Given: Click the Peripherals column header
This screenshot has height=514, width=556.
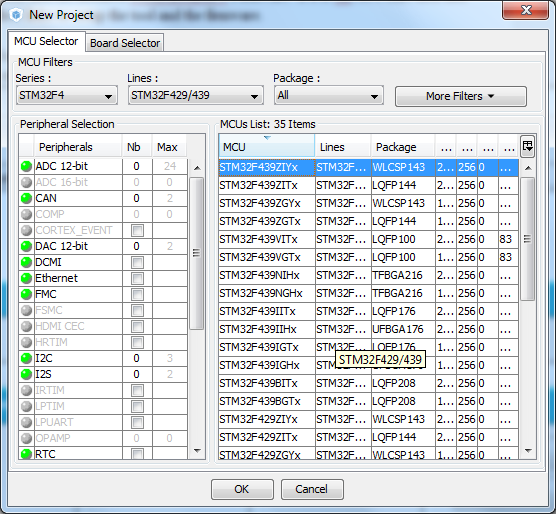Looking at the screenshot, I should 78,147.
